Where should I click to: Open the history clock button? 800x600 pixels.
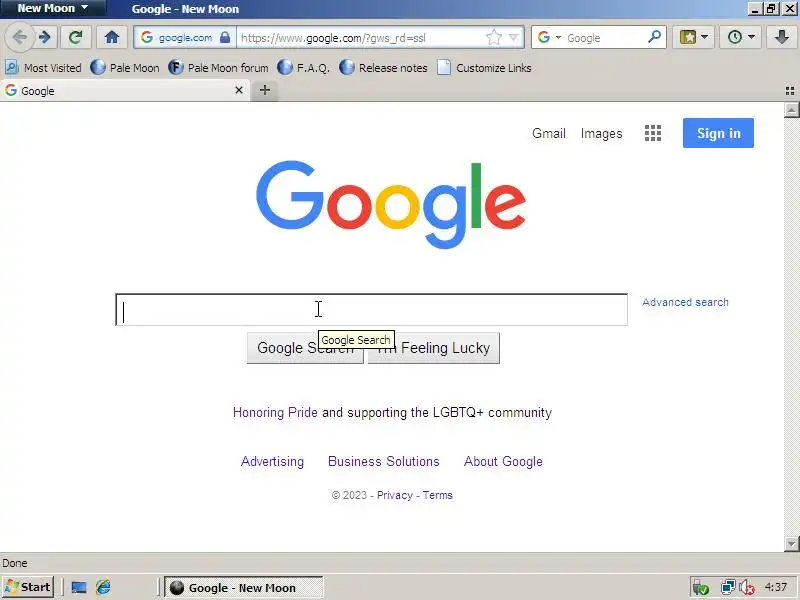pyautogui.click(x=735, y=37)
